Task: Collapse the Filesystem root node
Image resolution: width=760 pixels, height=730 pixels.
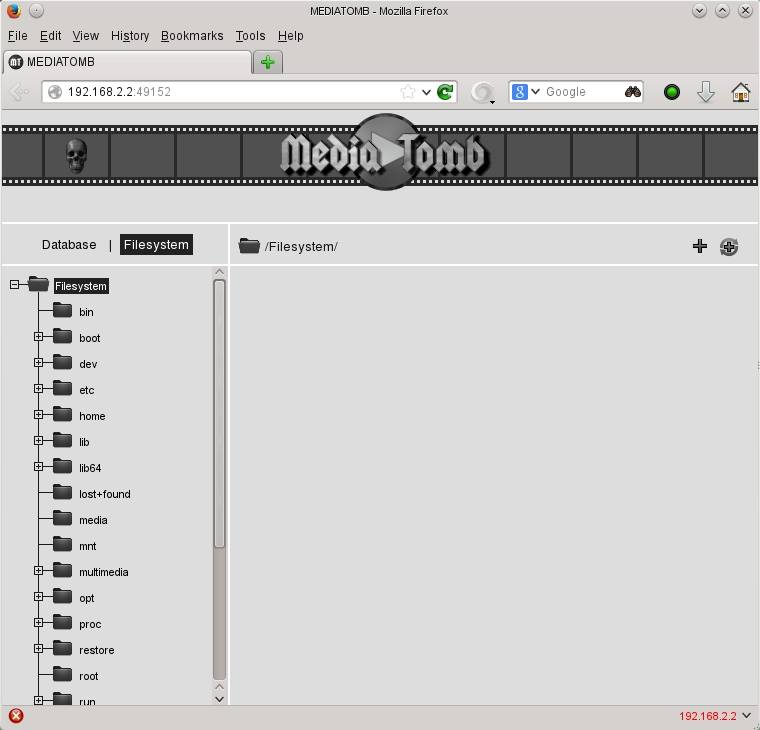Action: 15,285
